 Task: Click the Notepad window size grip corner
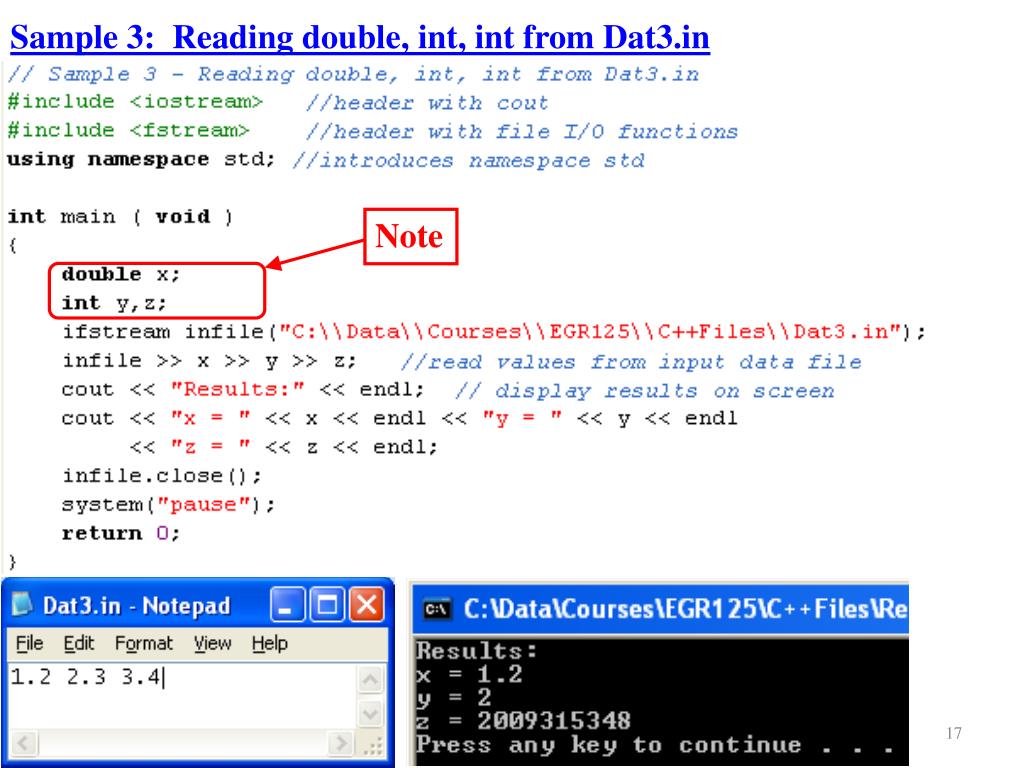(x=372, y=745)
